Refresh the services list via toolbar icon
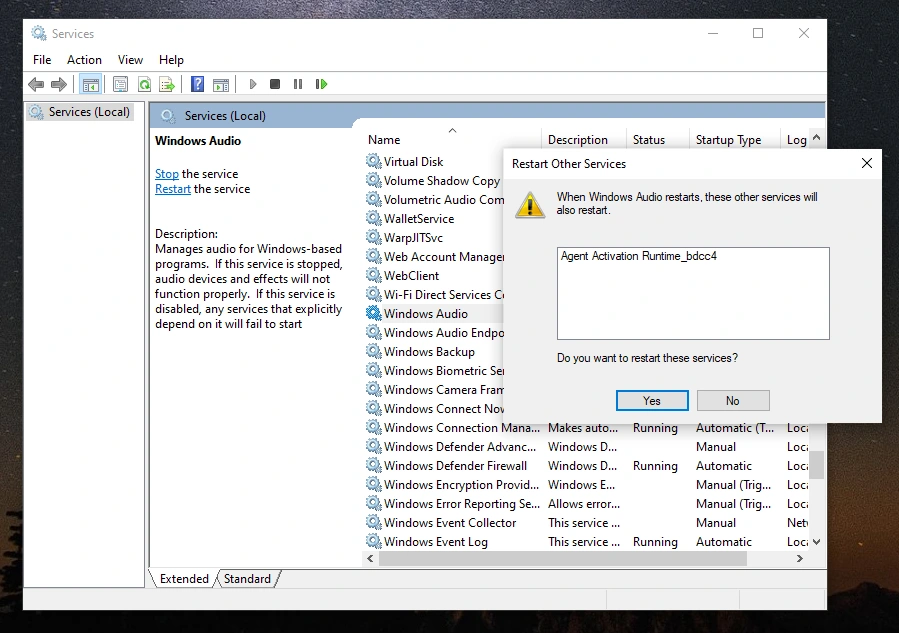899x633 pixels. (x=144, y=84)
